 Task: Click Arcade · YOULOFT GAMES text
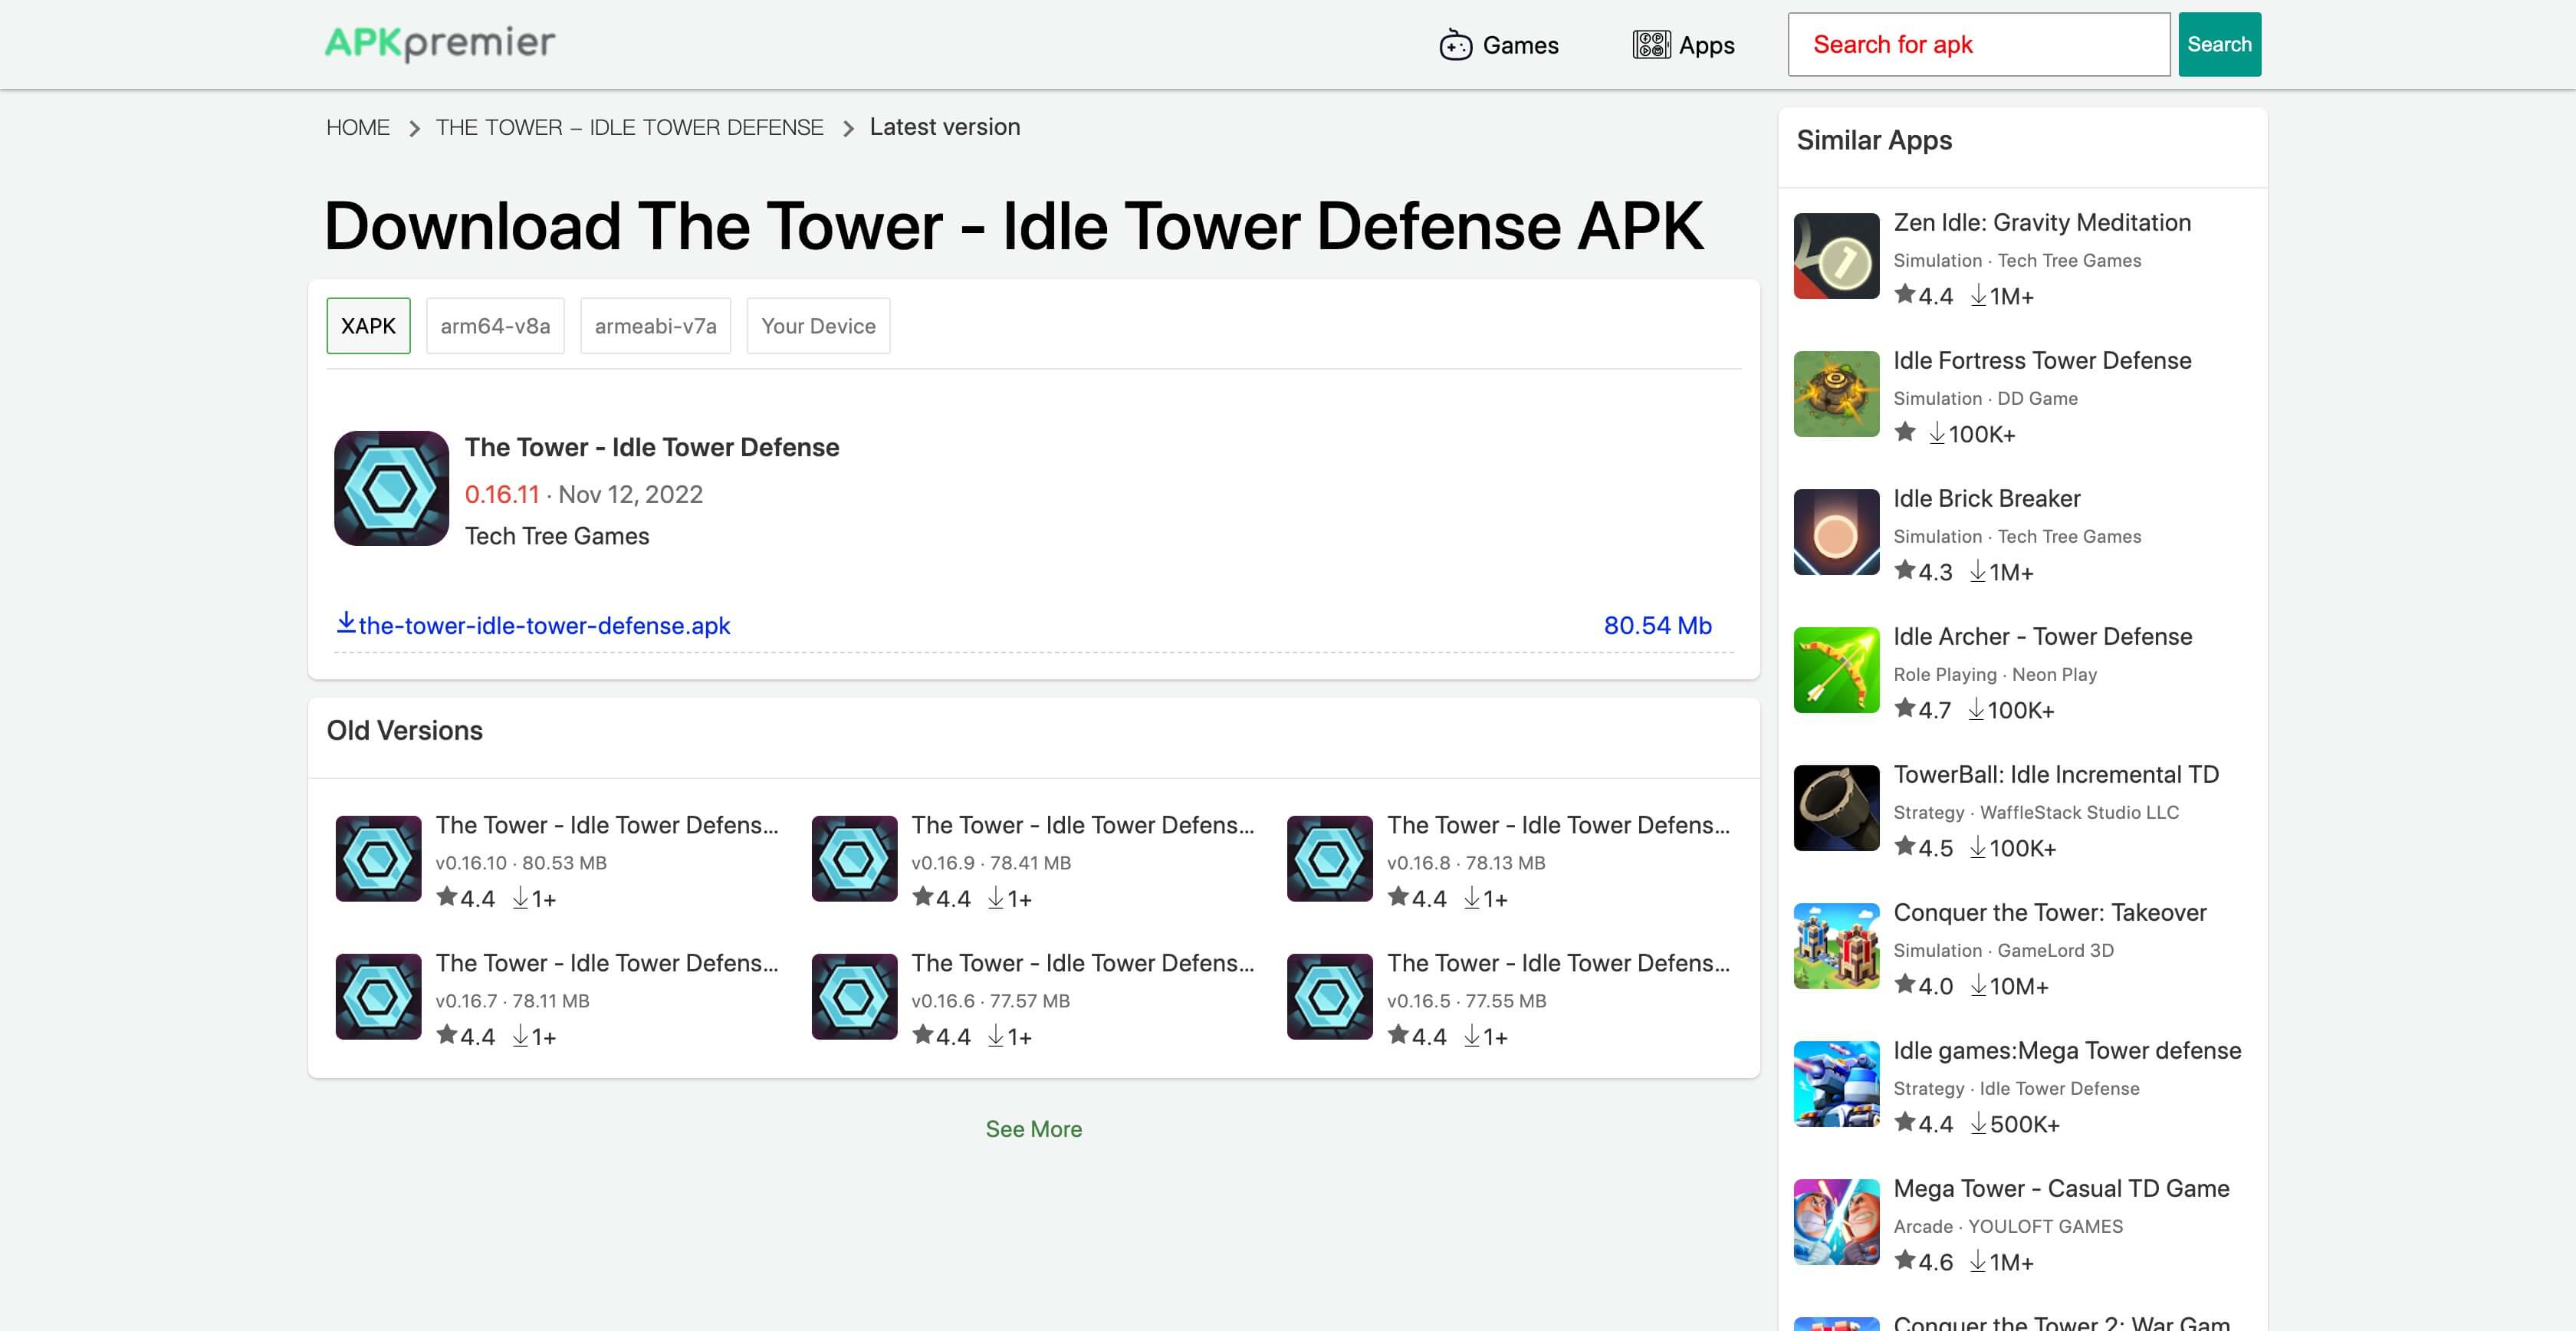click(x=2007, y=1226)
